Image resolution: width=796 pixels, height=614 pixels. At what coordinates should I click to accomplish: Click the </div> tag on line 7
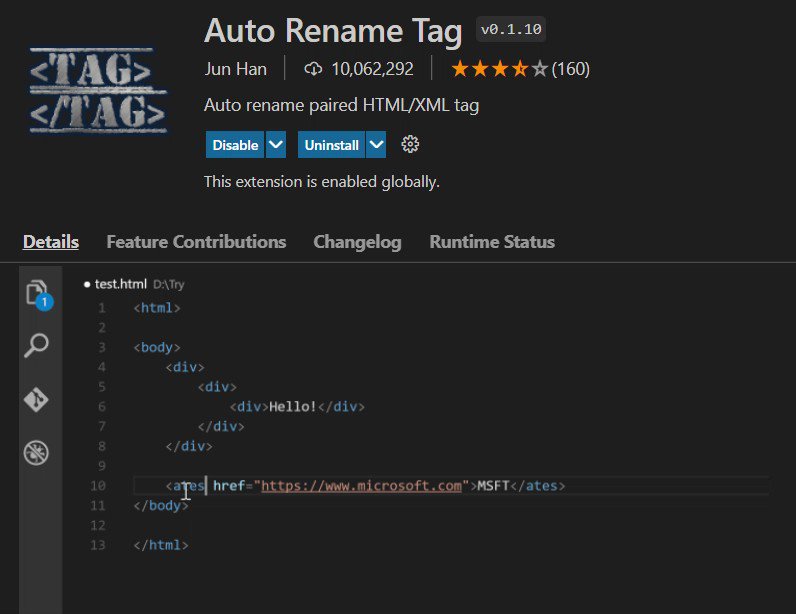221,427
